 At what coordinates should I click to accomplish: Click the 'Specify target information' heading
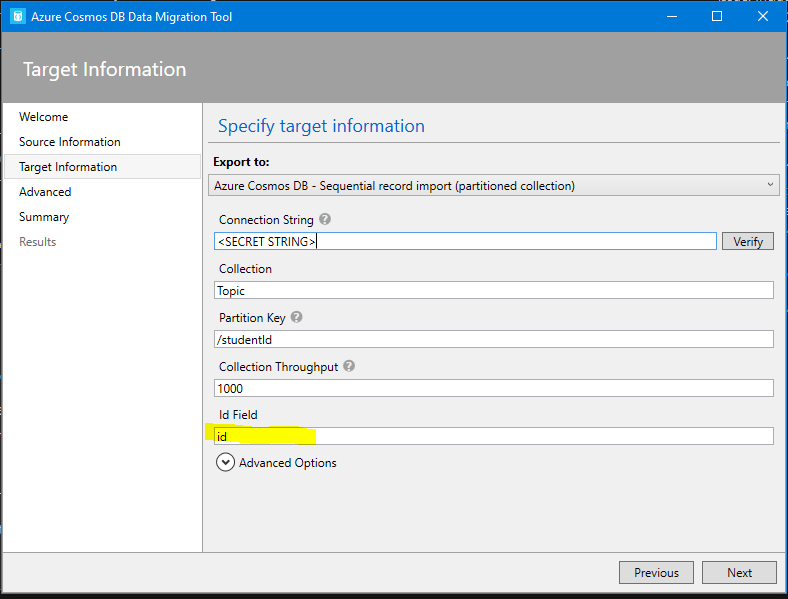[321, 126]
